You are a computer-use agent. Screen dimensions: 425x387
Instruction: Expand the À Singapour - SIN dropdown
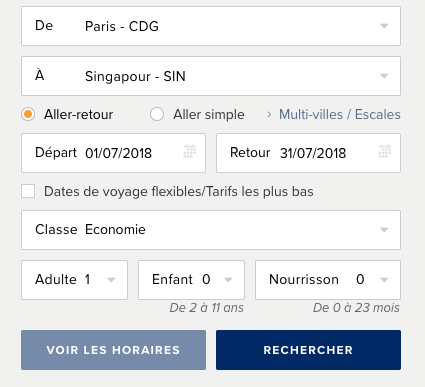pos(211,76)
